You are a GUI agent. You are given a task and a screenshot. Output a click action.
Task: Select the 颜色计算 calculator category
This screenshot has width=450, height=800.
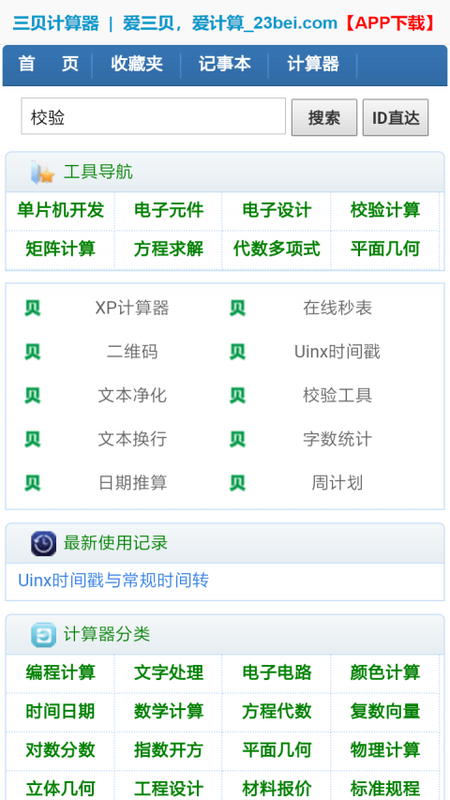[x=385, y=672]
